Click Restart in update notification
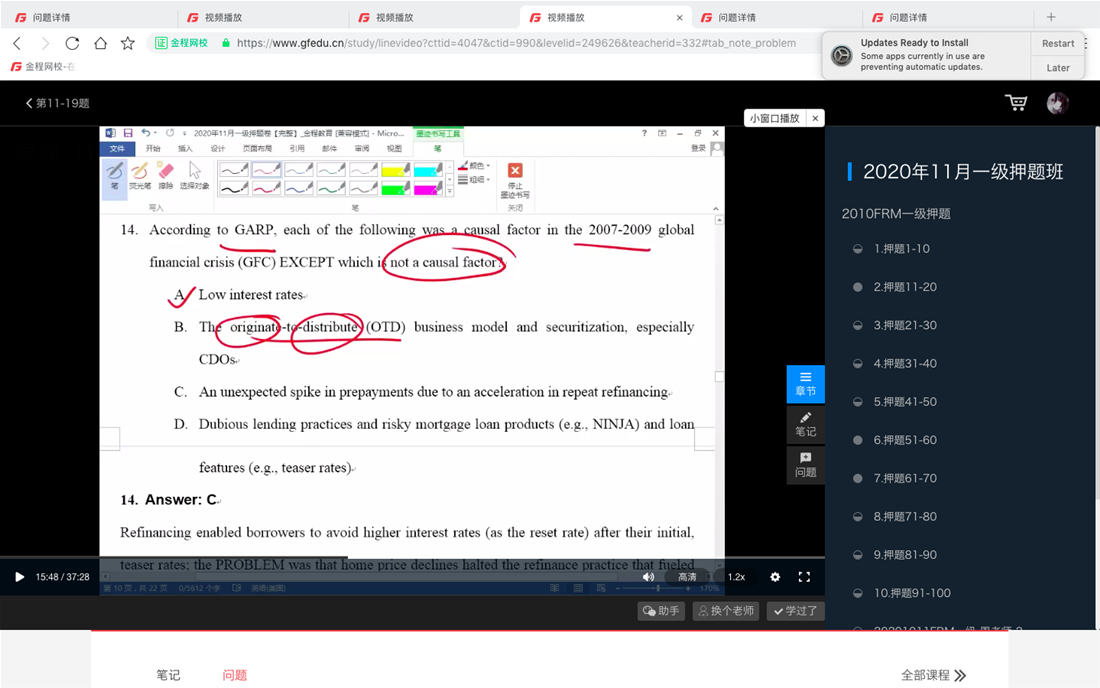The width and height of the screenshot is (1100, 688). click(1058, 43)
